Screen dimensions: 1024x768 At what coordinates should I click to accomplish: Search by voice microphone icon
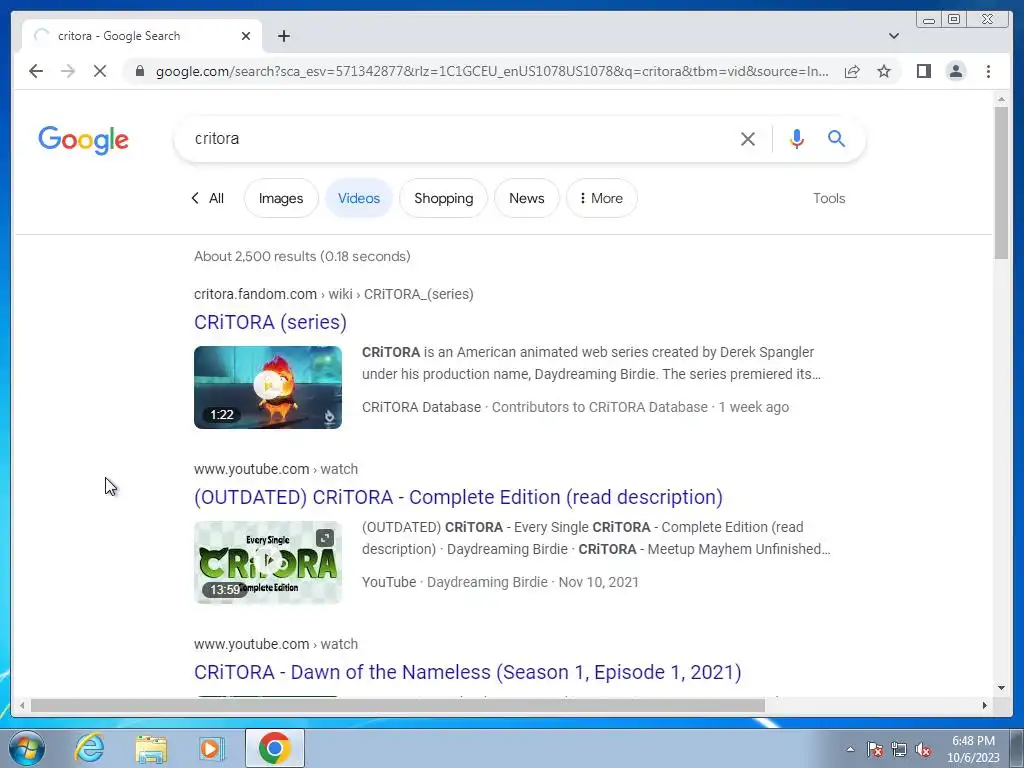pos(796,138)
